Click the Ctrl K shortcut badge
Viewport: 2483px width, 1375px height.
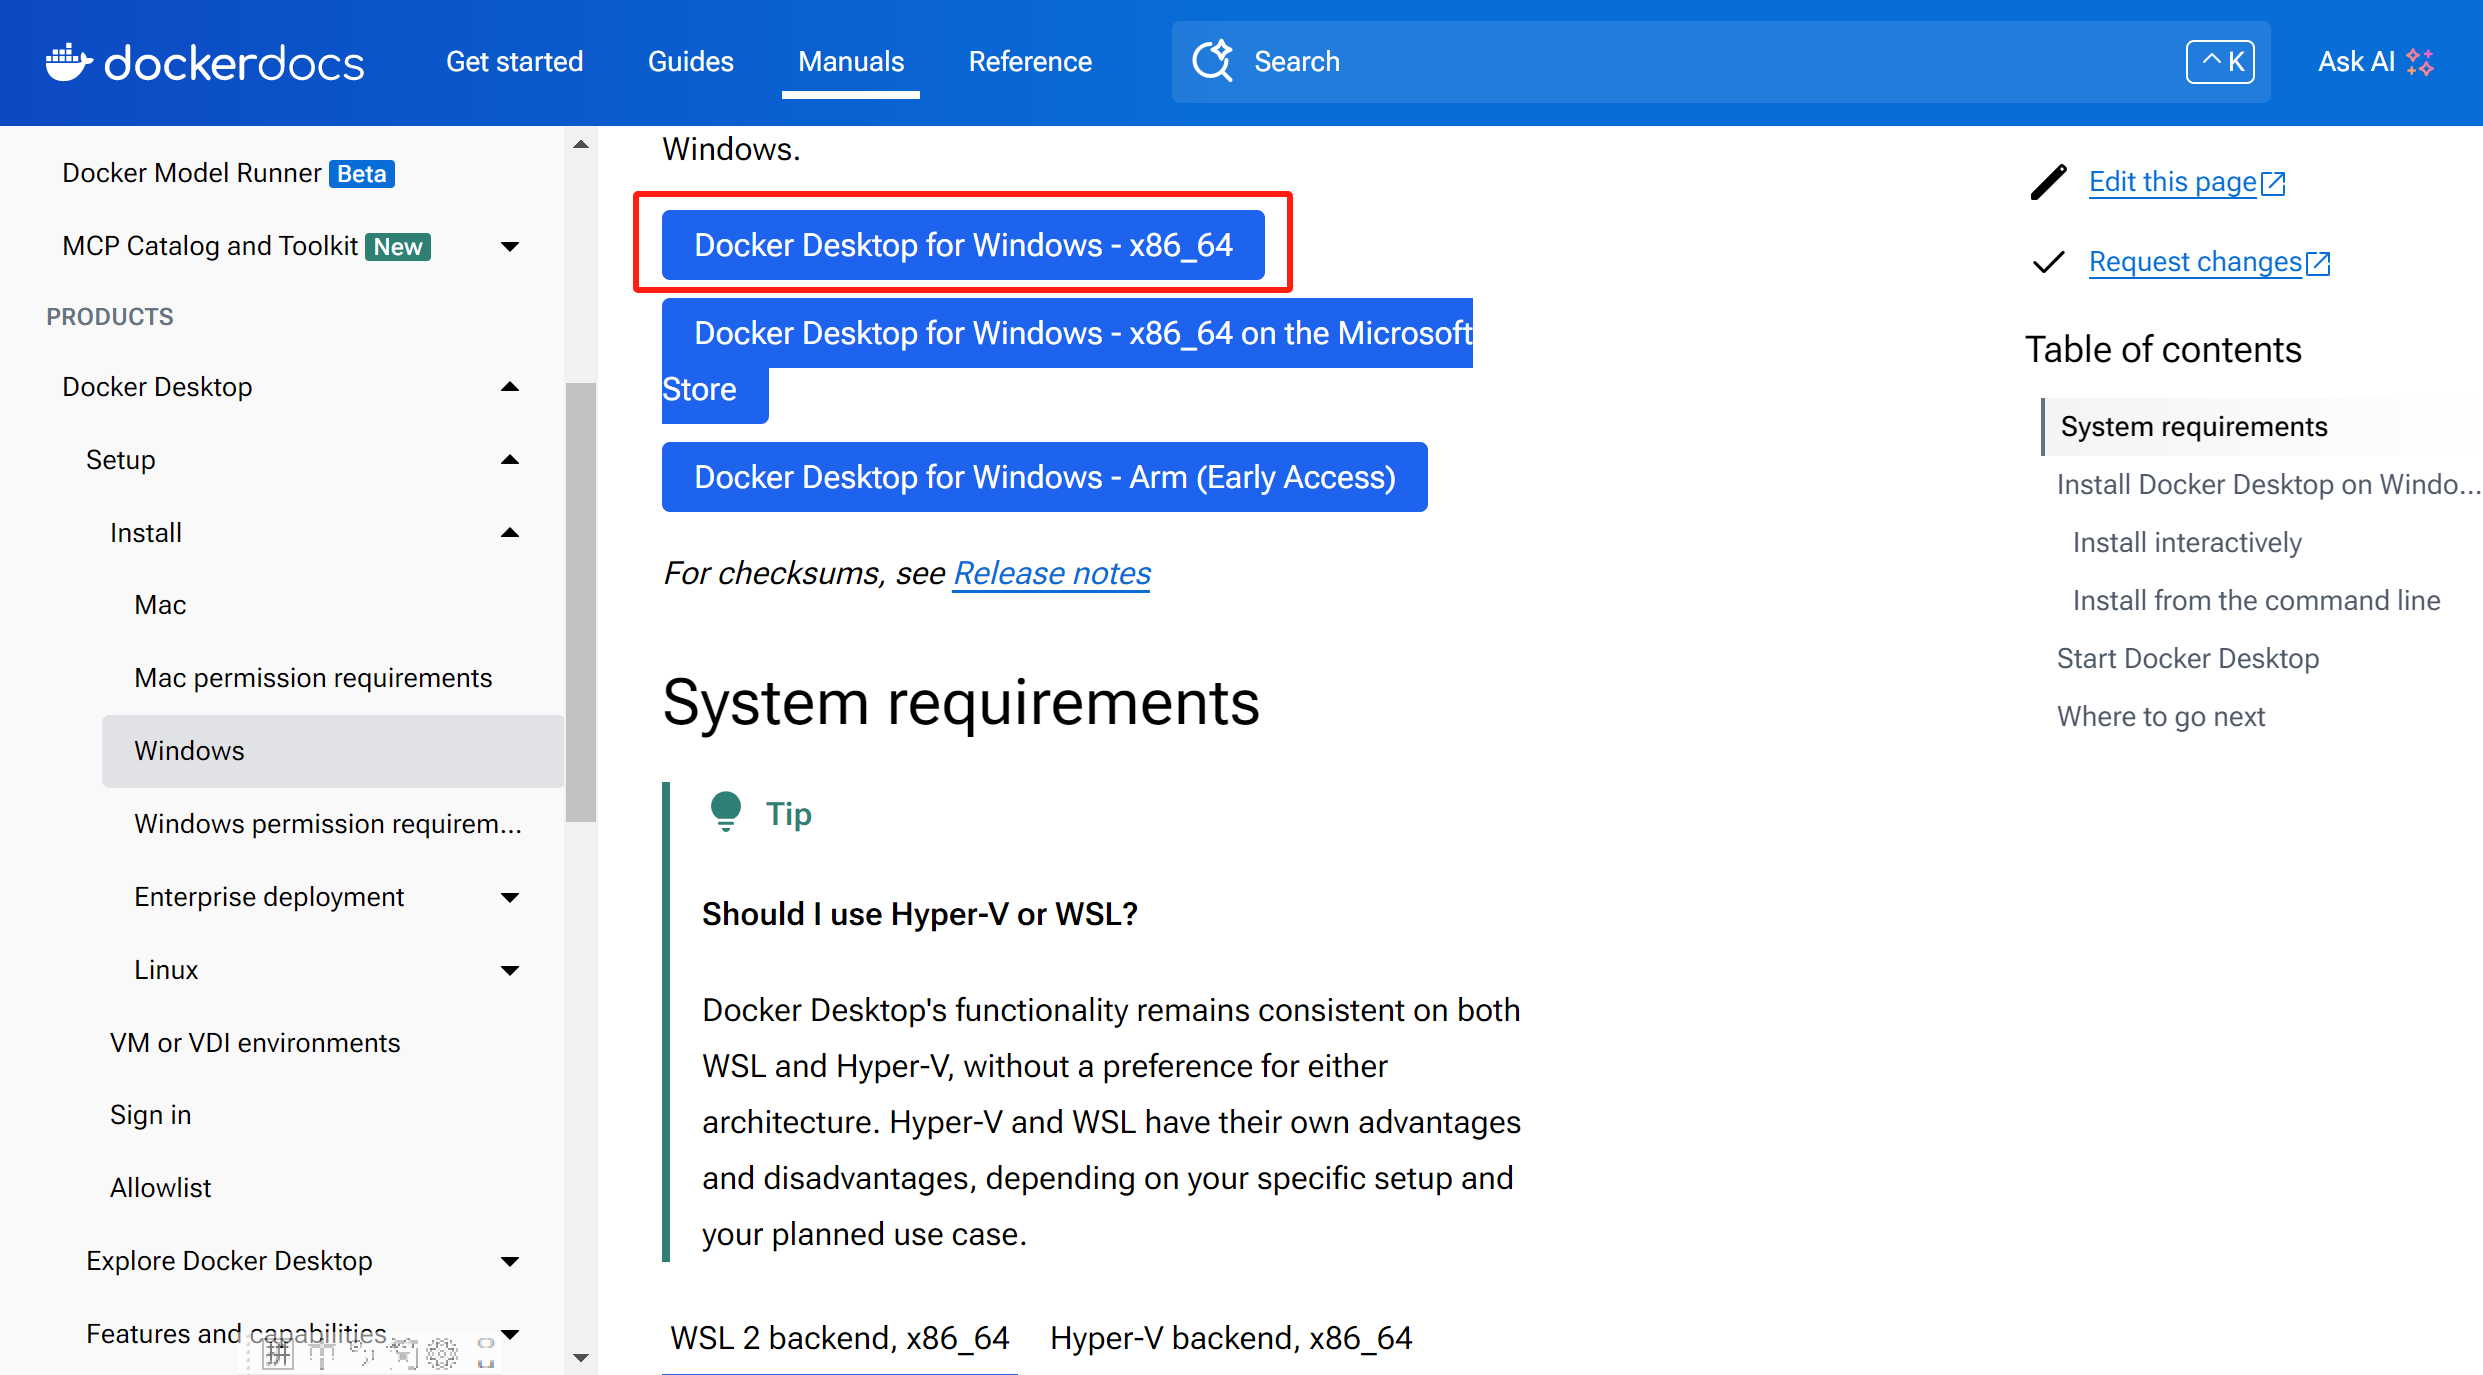click(x=2219, y=62)
